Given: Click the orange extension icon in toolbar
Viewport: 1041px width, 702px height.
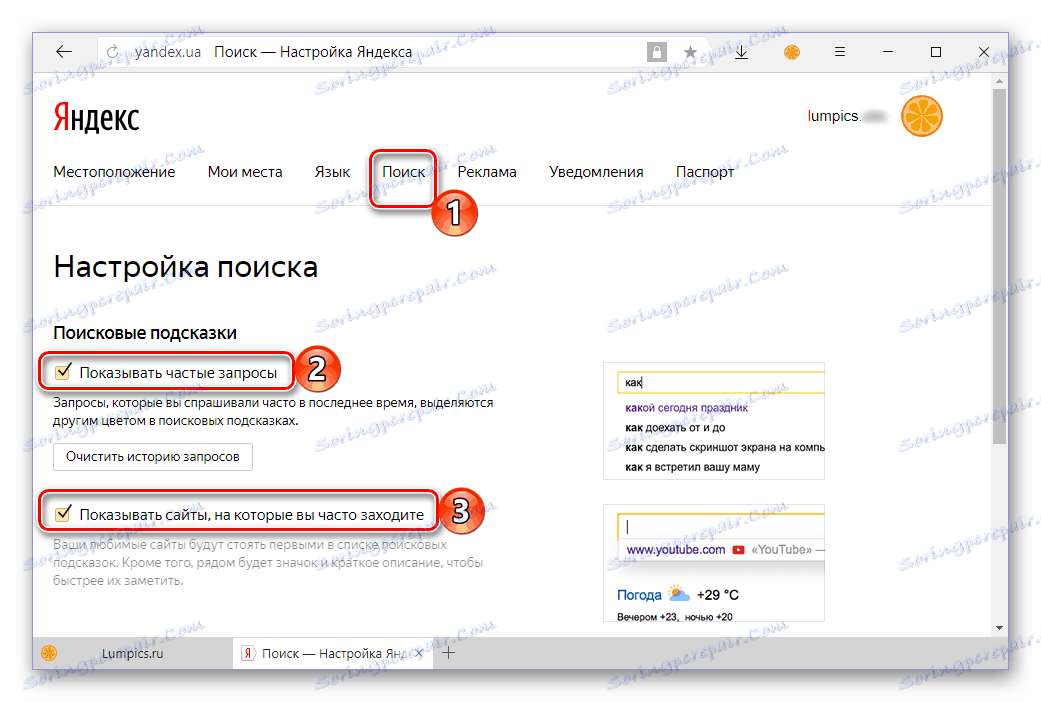Looking at the screenshot, I should pos(791,52).
